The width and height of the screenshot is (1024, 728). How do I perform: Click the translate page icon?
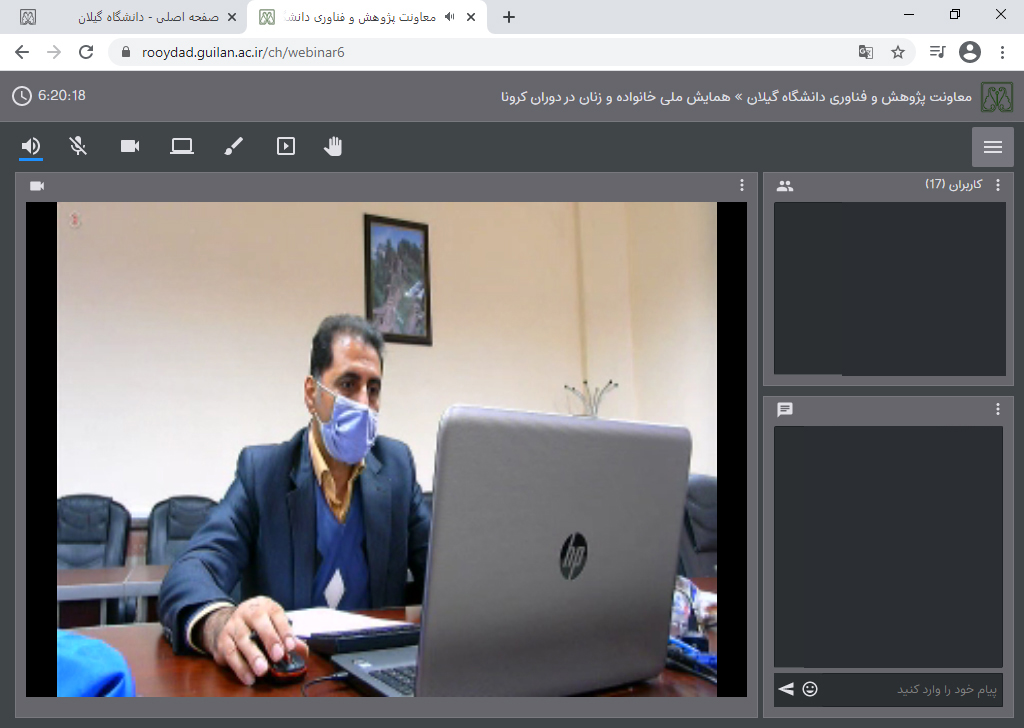point(866,52)
